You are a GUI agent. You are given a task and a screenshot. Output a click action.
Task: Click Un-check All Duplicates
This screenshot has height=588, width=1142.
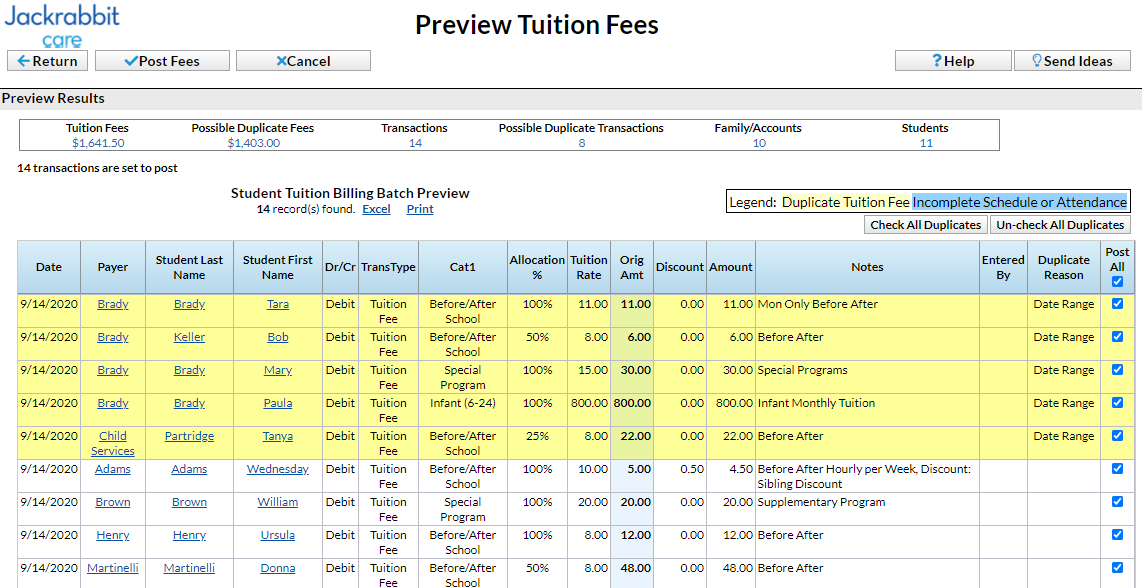tap(1060, 225)
